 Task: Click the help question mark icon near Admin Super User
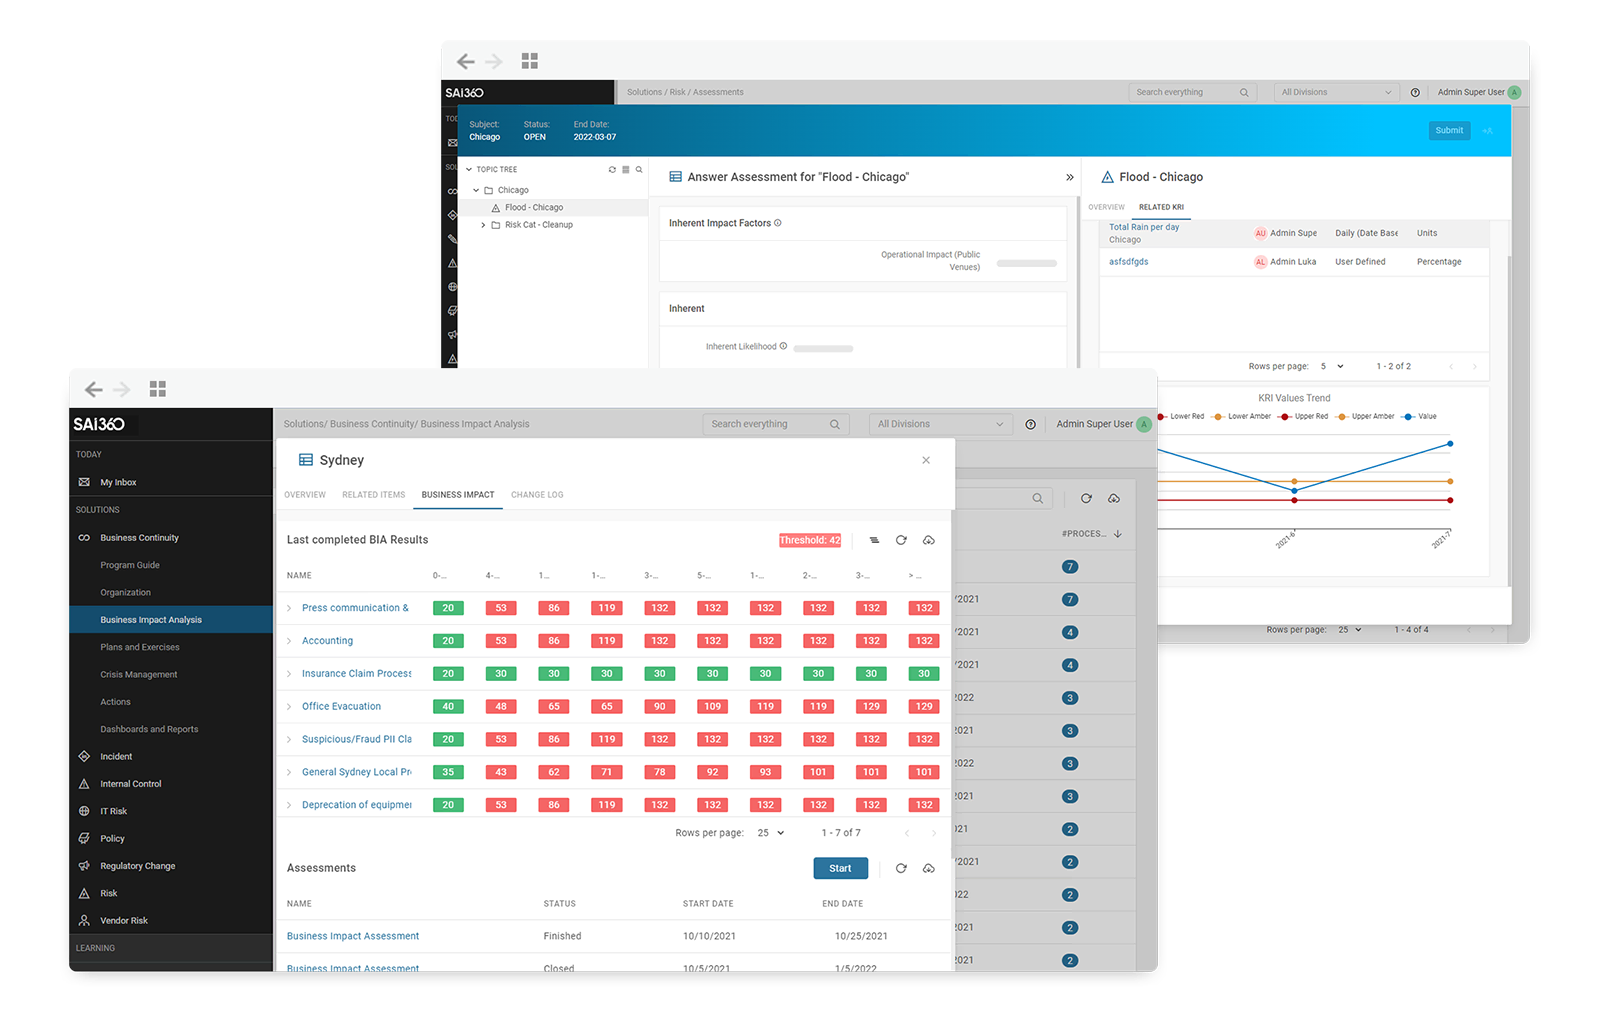[x=1030, y=424]
